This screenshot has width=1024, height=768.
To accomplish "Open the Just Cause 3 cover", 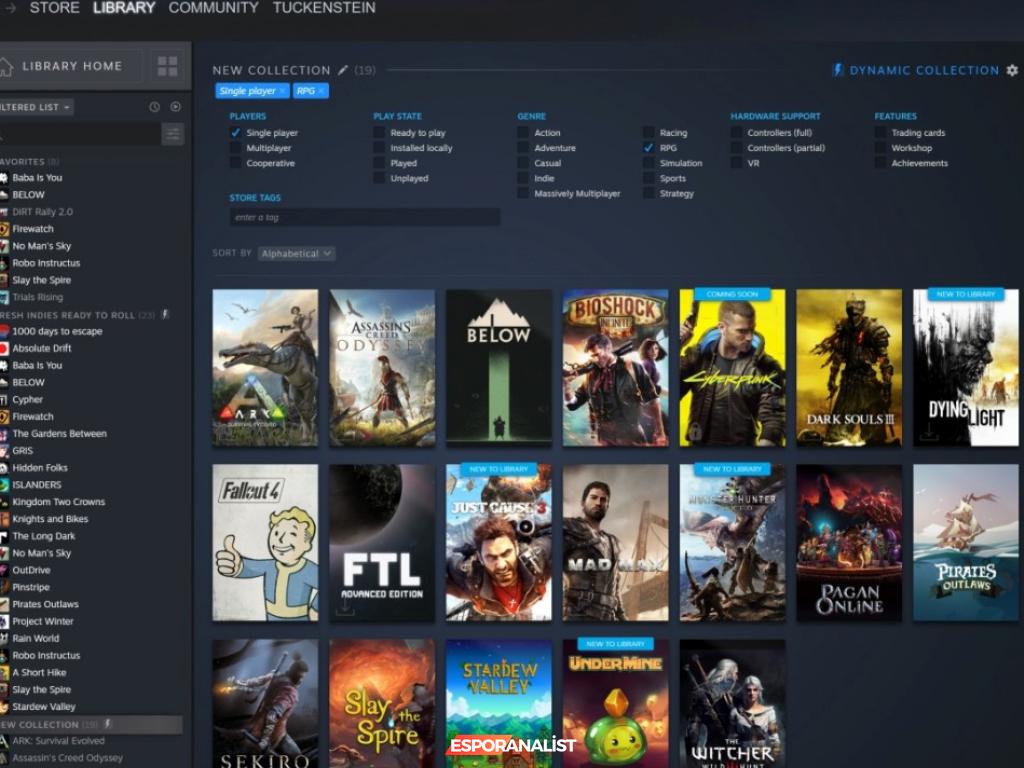I will (x=499, y=543).
